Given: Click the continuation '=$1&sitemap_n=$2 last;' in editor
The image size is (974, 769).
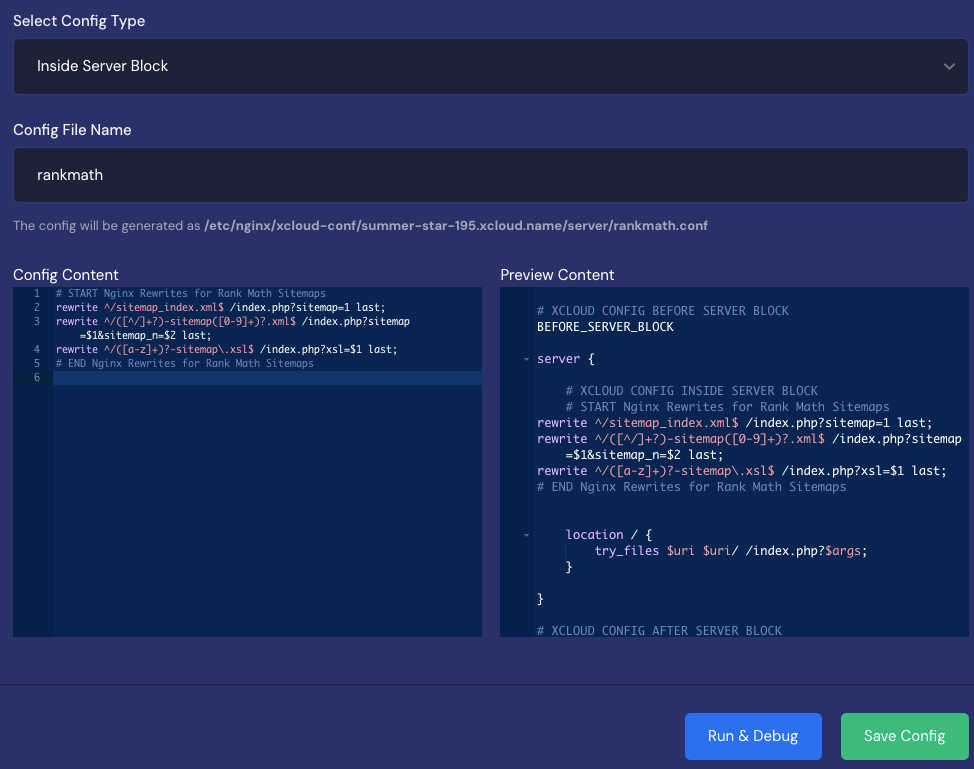Looking at the screenshot, I should (x=145, y=335).
